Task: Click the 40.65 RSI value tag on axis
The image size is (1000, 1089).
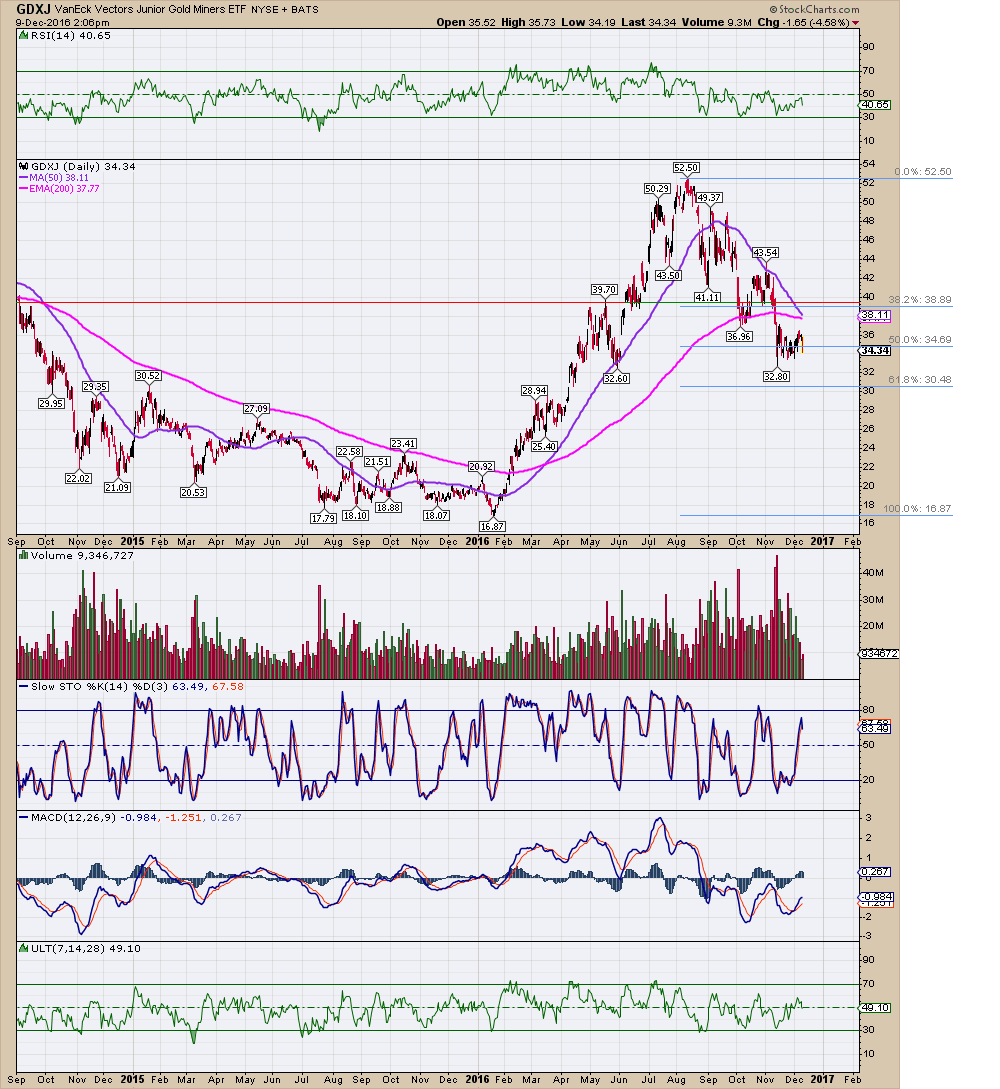Action: pos(875,105)
